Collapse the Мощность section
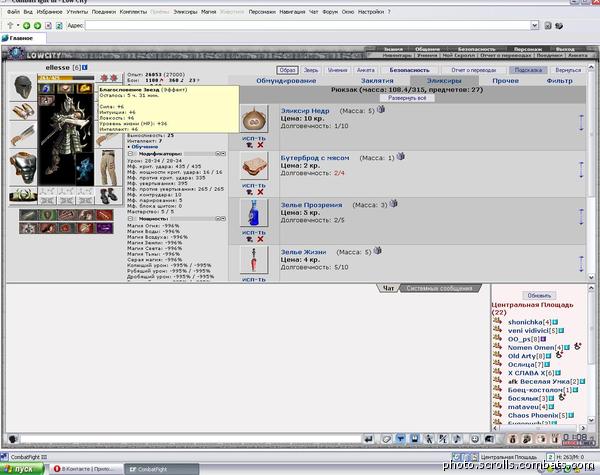Image resolution: width=600 pixels, height=475 pixels. click(x=130, y=219)
